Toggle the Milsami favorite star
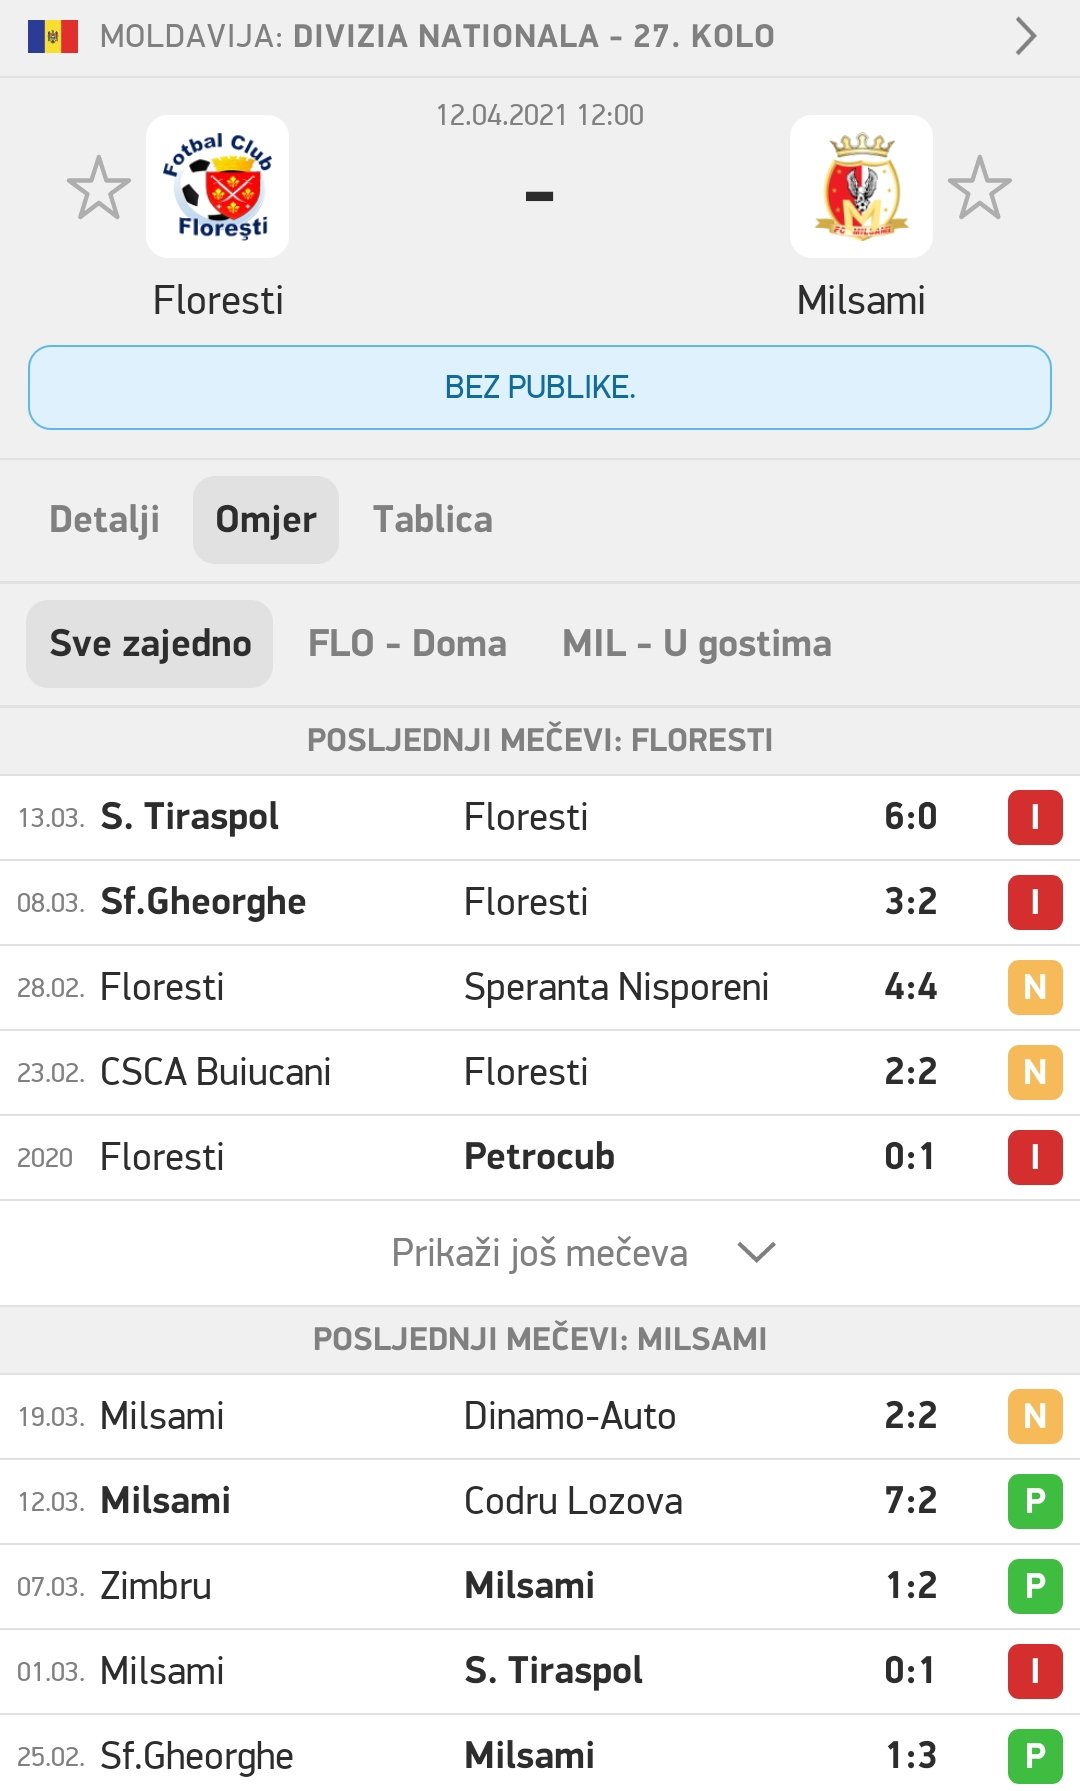The height and width of the screenshot is (1791, 1080). tap(979, 188)
